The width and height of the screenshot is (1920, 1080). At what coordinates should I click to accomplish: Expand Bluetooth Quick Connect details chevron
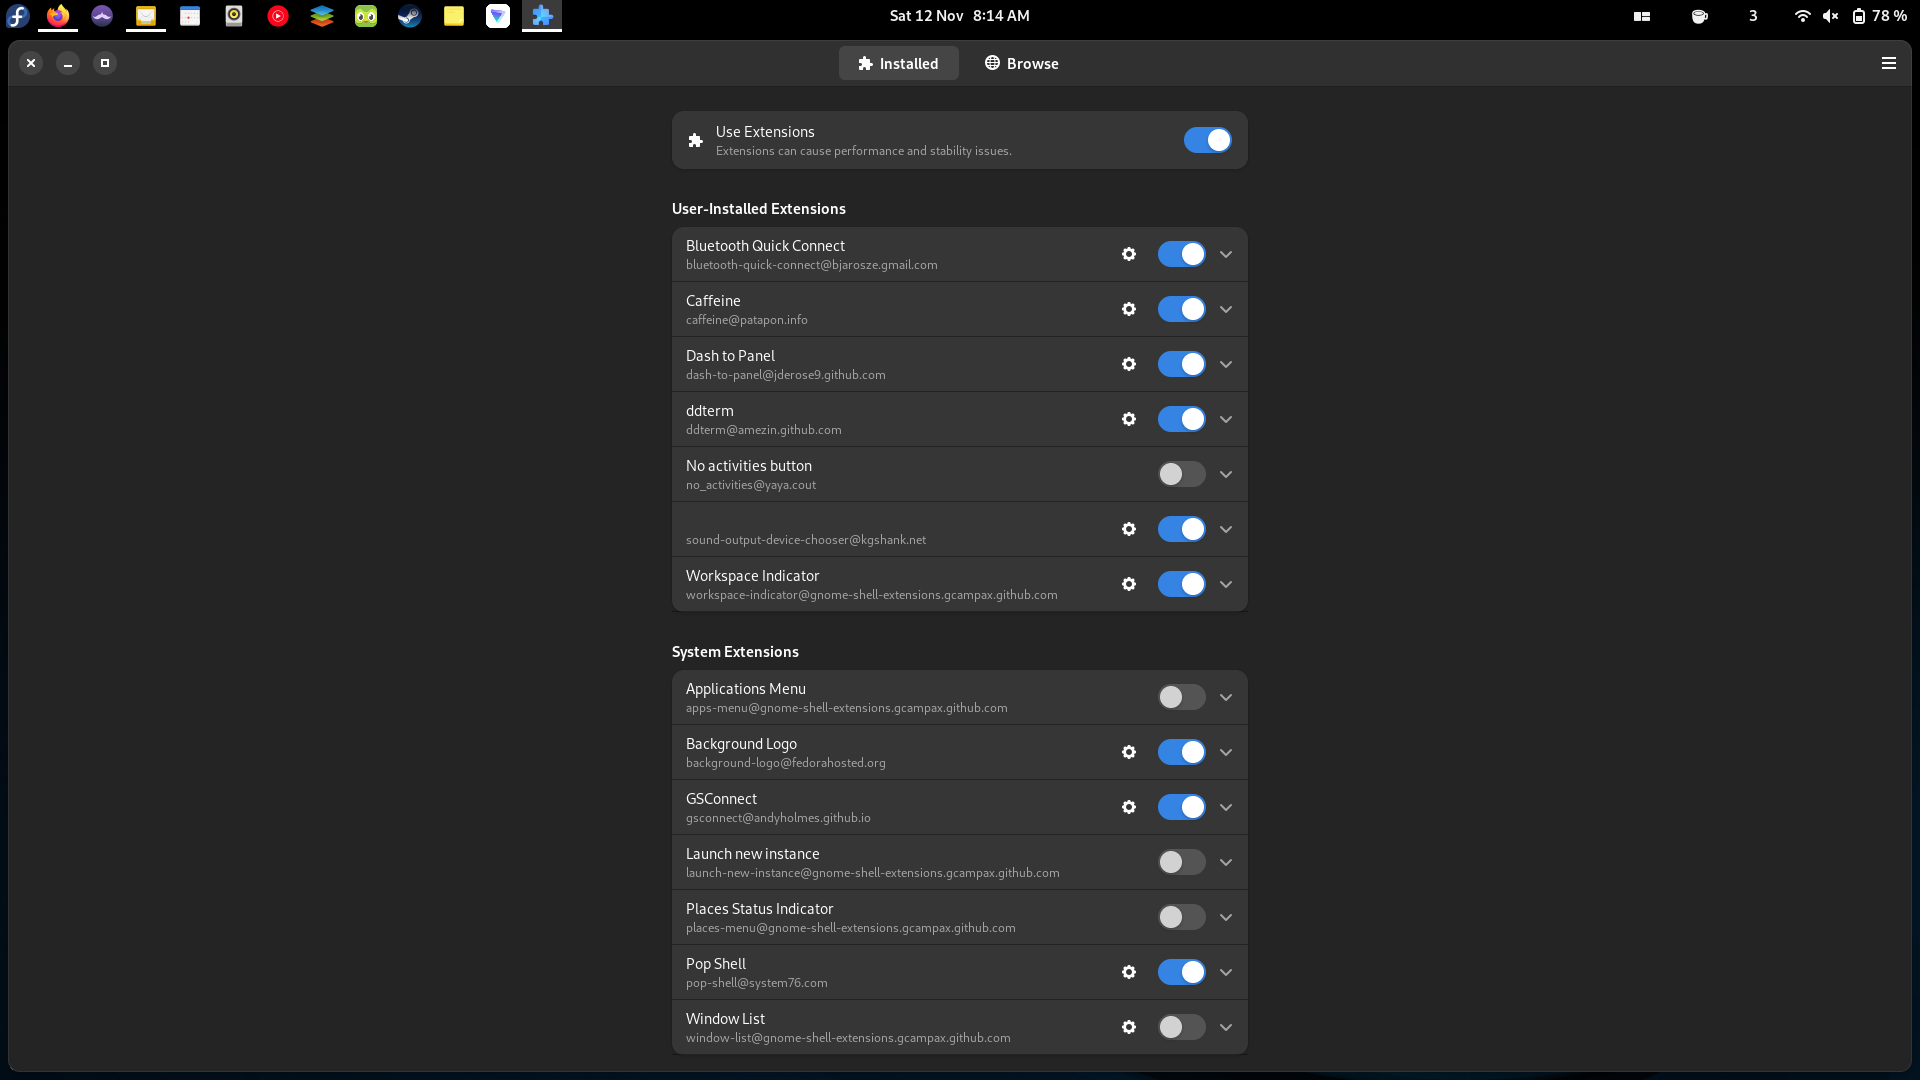pyautogui.click(x=1226, y=254)
